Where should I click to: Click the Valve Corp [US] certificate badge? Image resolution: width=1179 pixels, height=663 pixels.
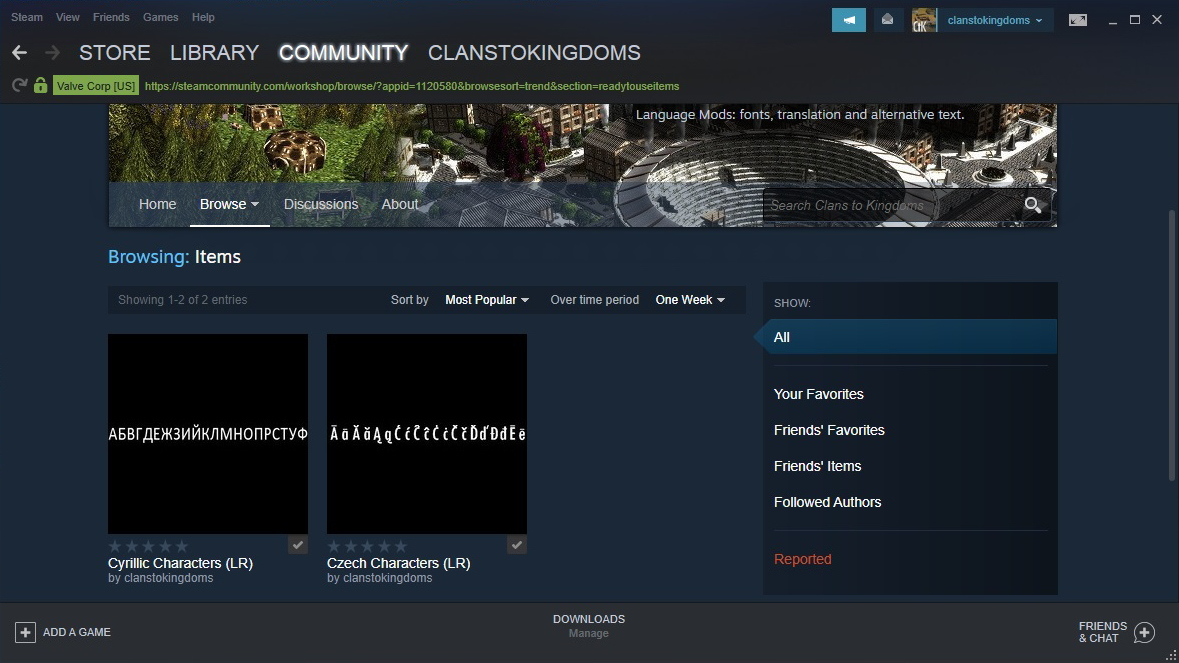point(95,86)
